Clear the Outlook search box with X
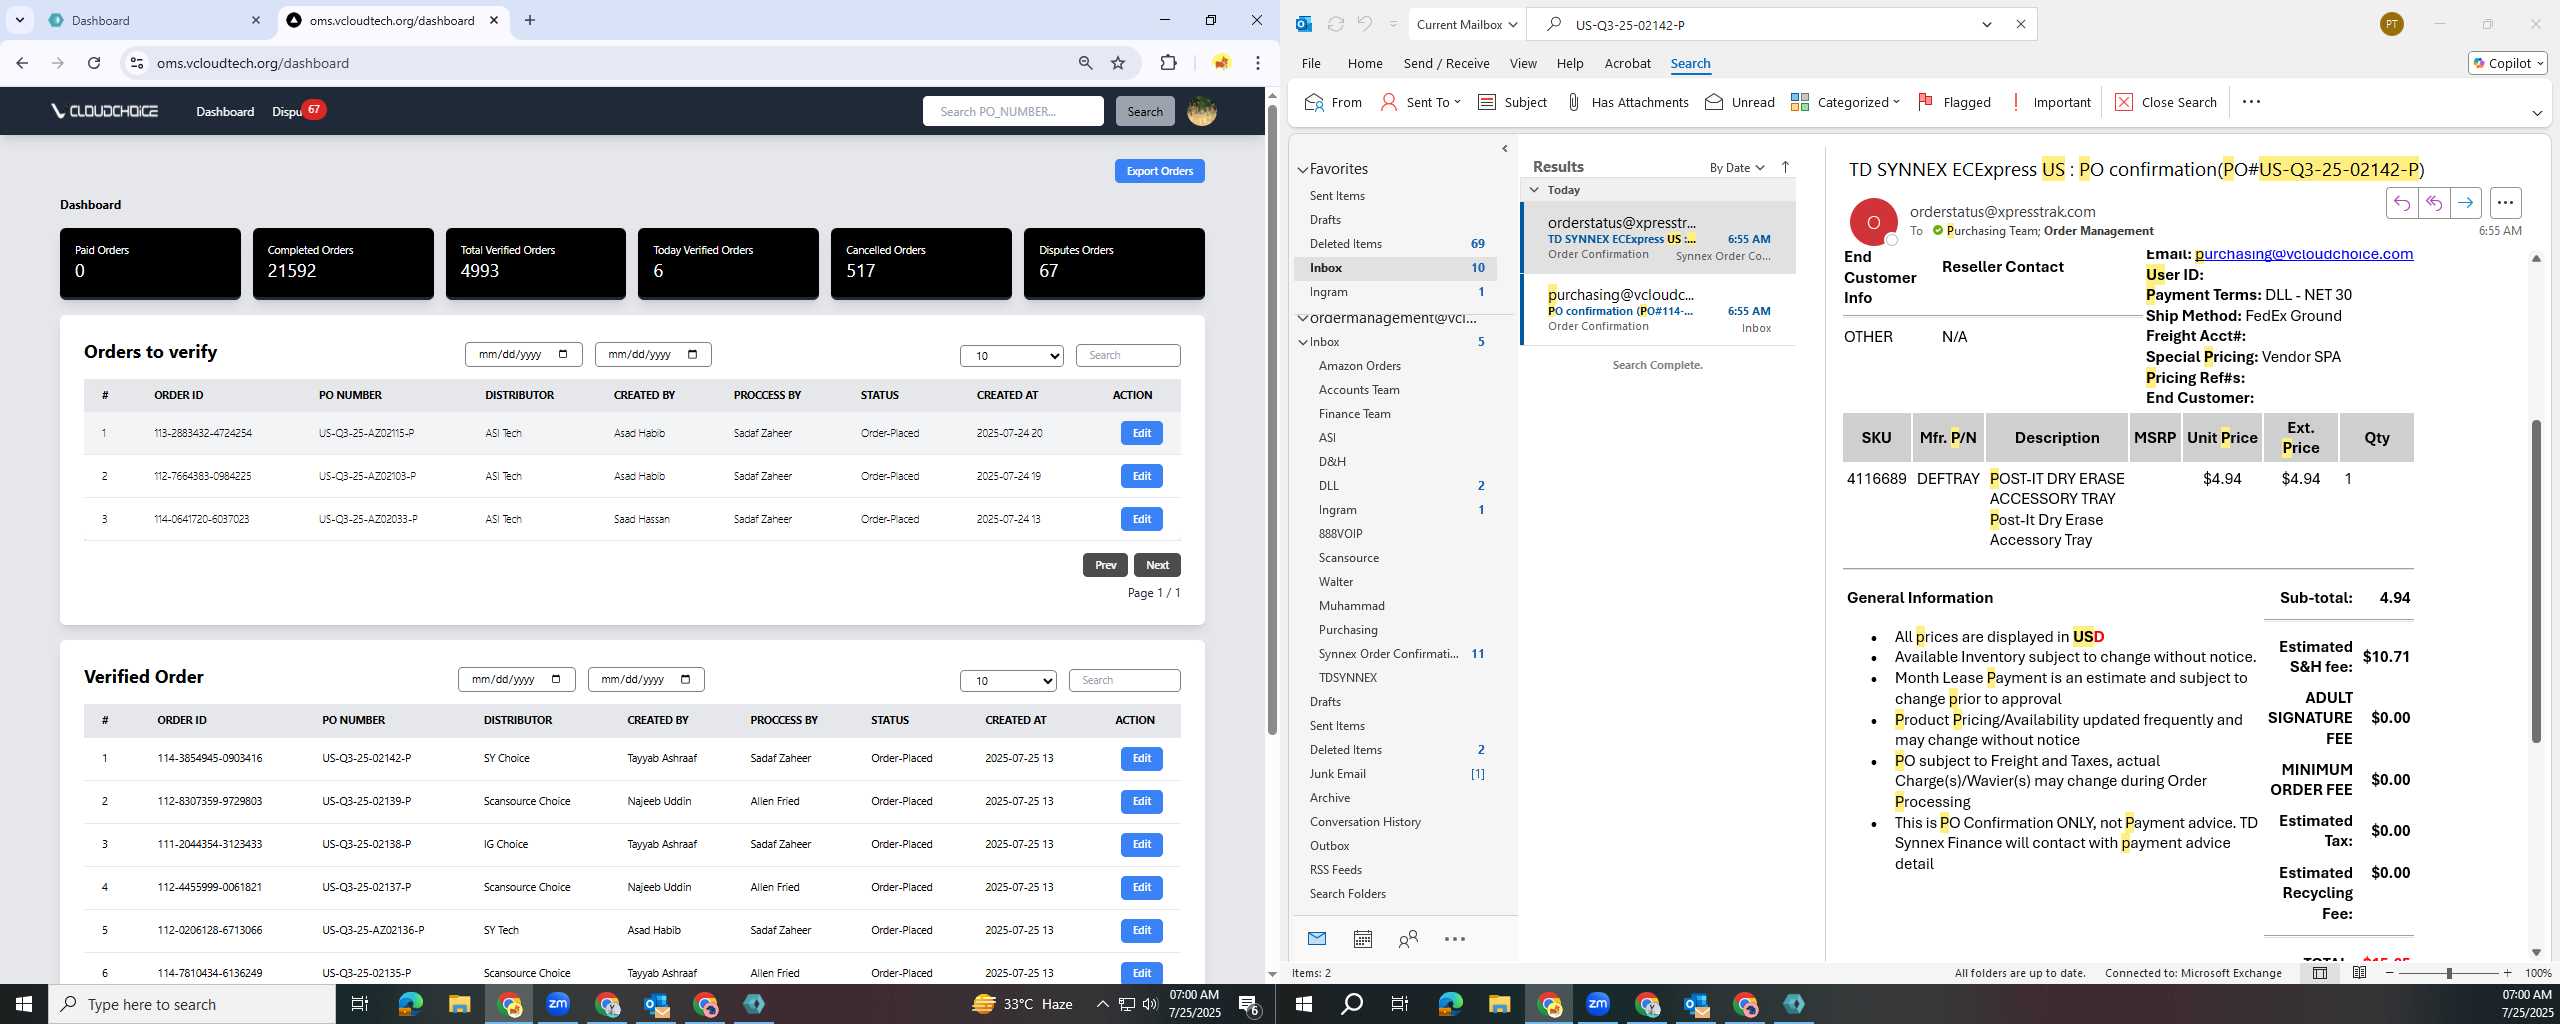 2020,24
